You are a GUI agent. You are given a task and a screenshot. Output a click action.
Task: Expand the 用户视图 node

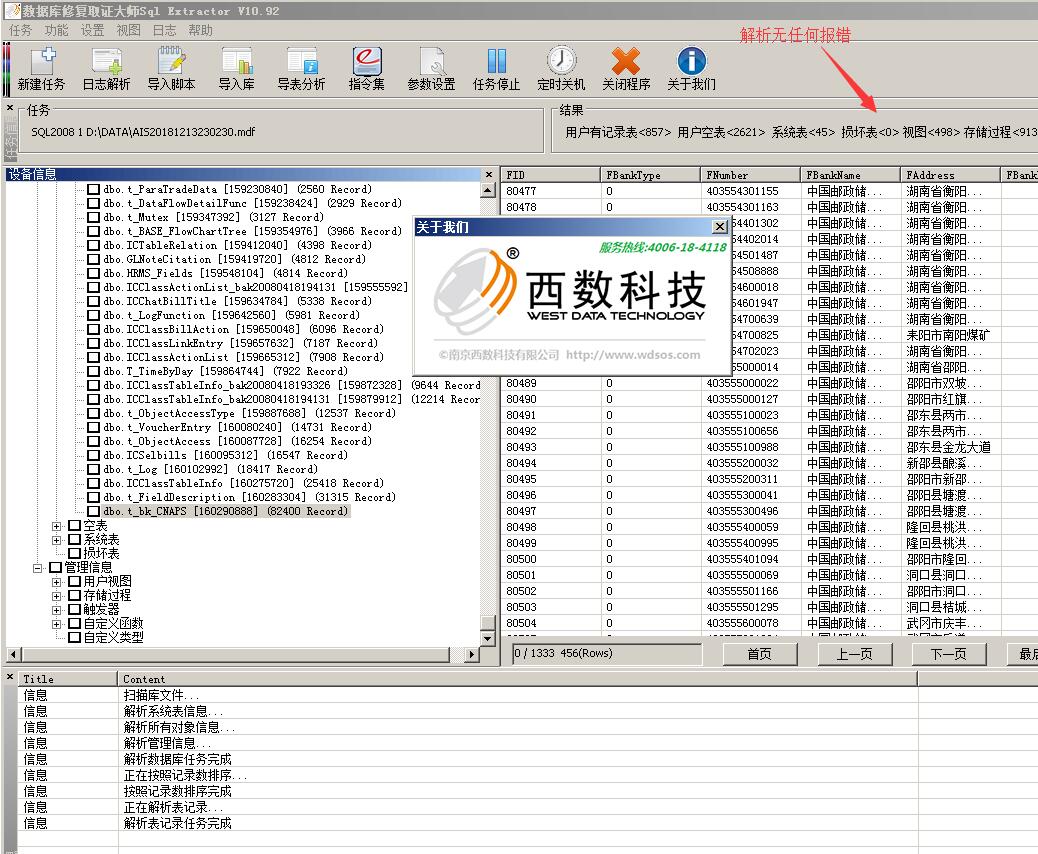click(x=56, y=582)
